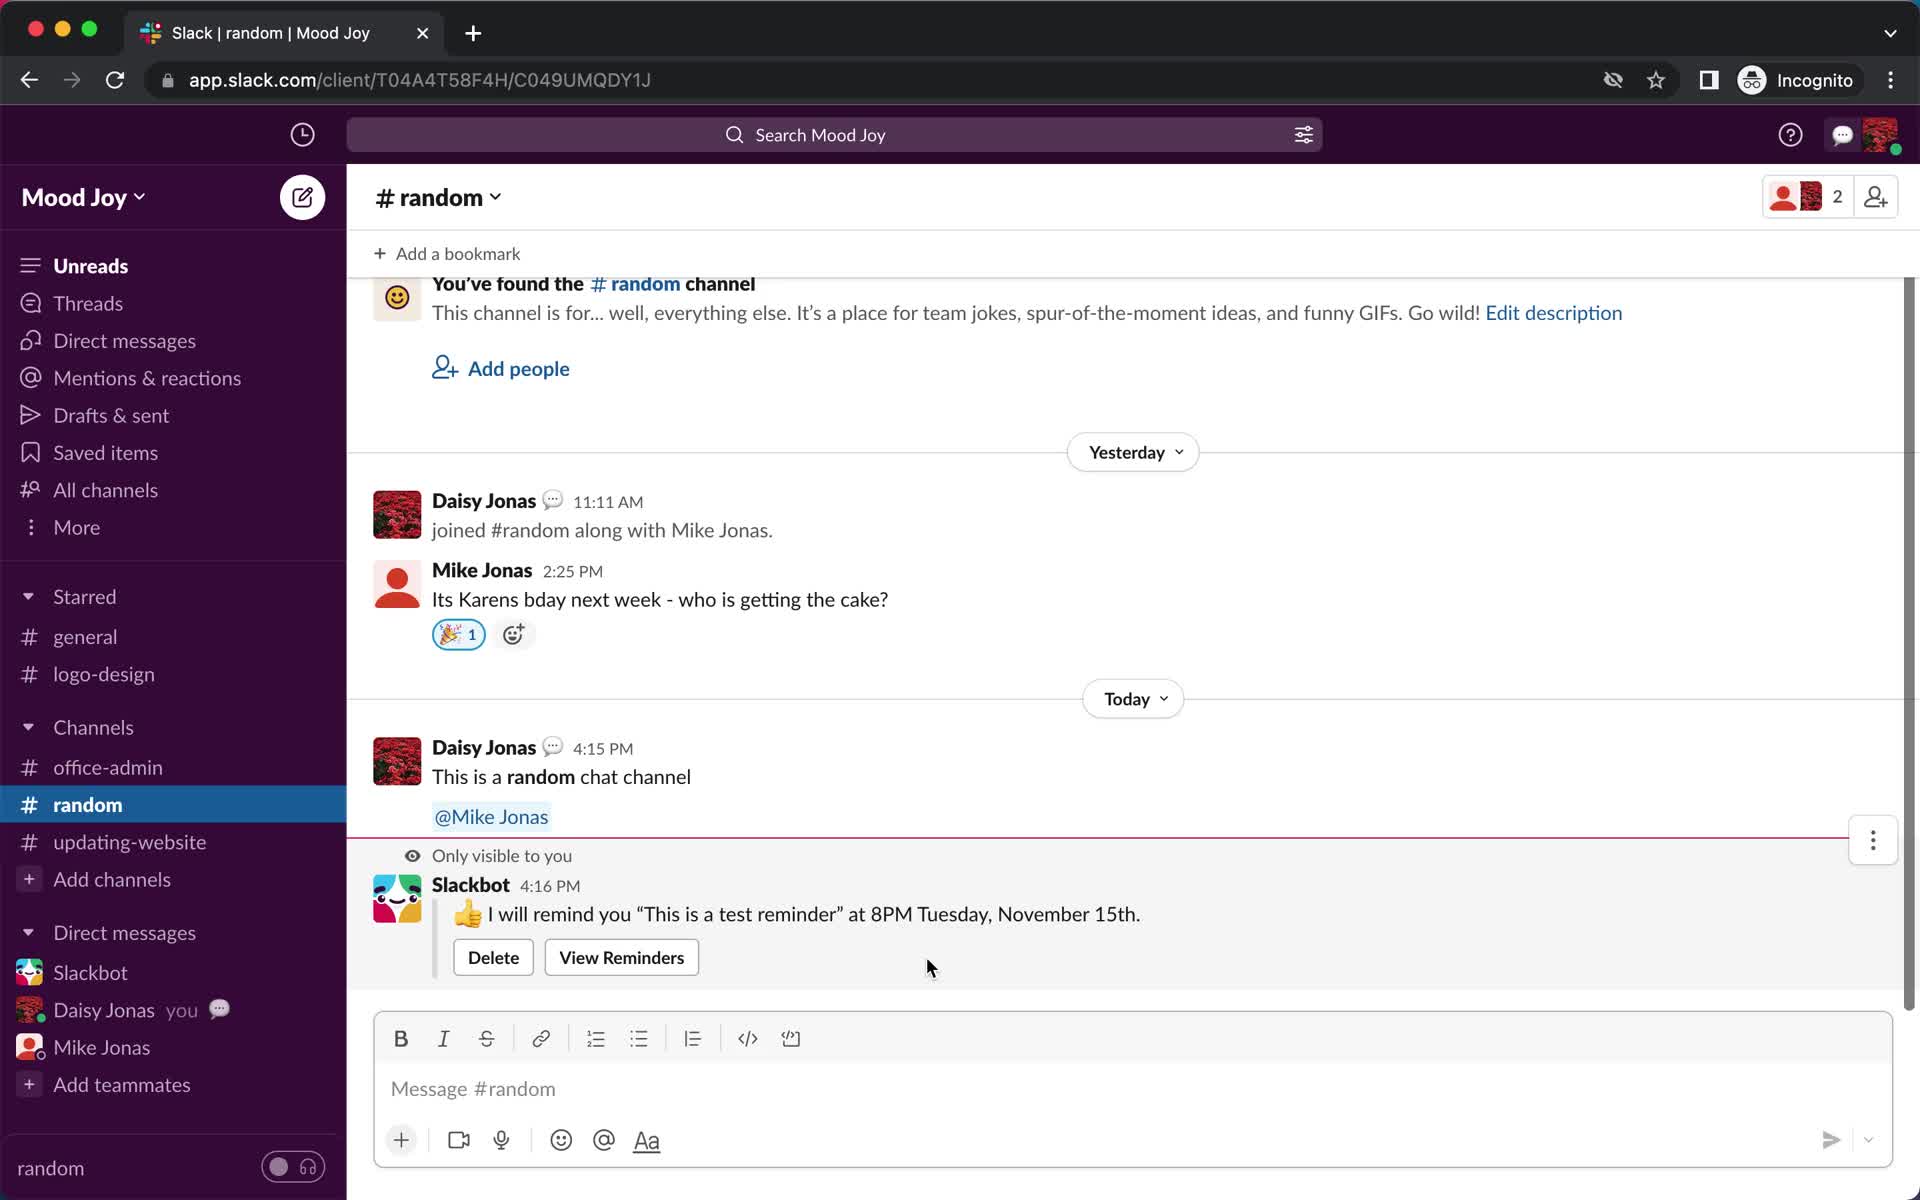
Task: Select the Italic formatting icon
Action: pos(444,1038)
